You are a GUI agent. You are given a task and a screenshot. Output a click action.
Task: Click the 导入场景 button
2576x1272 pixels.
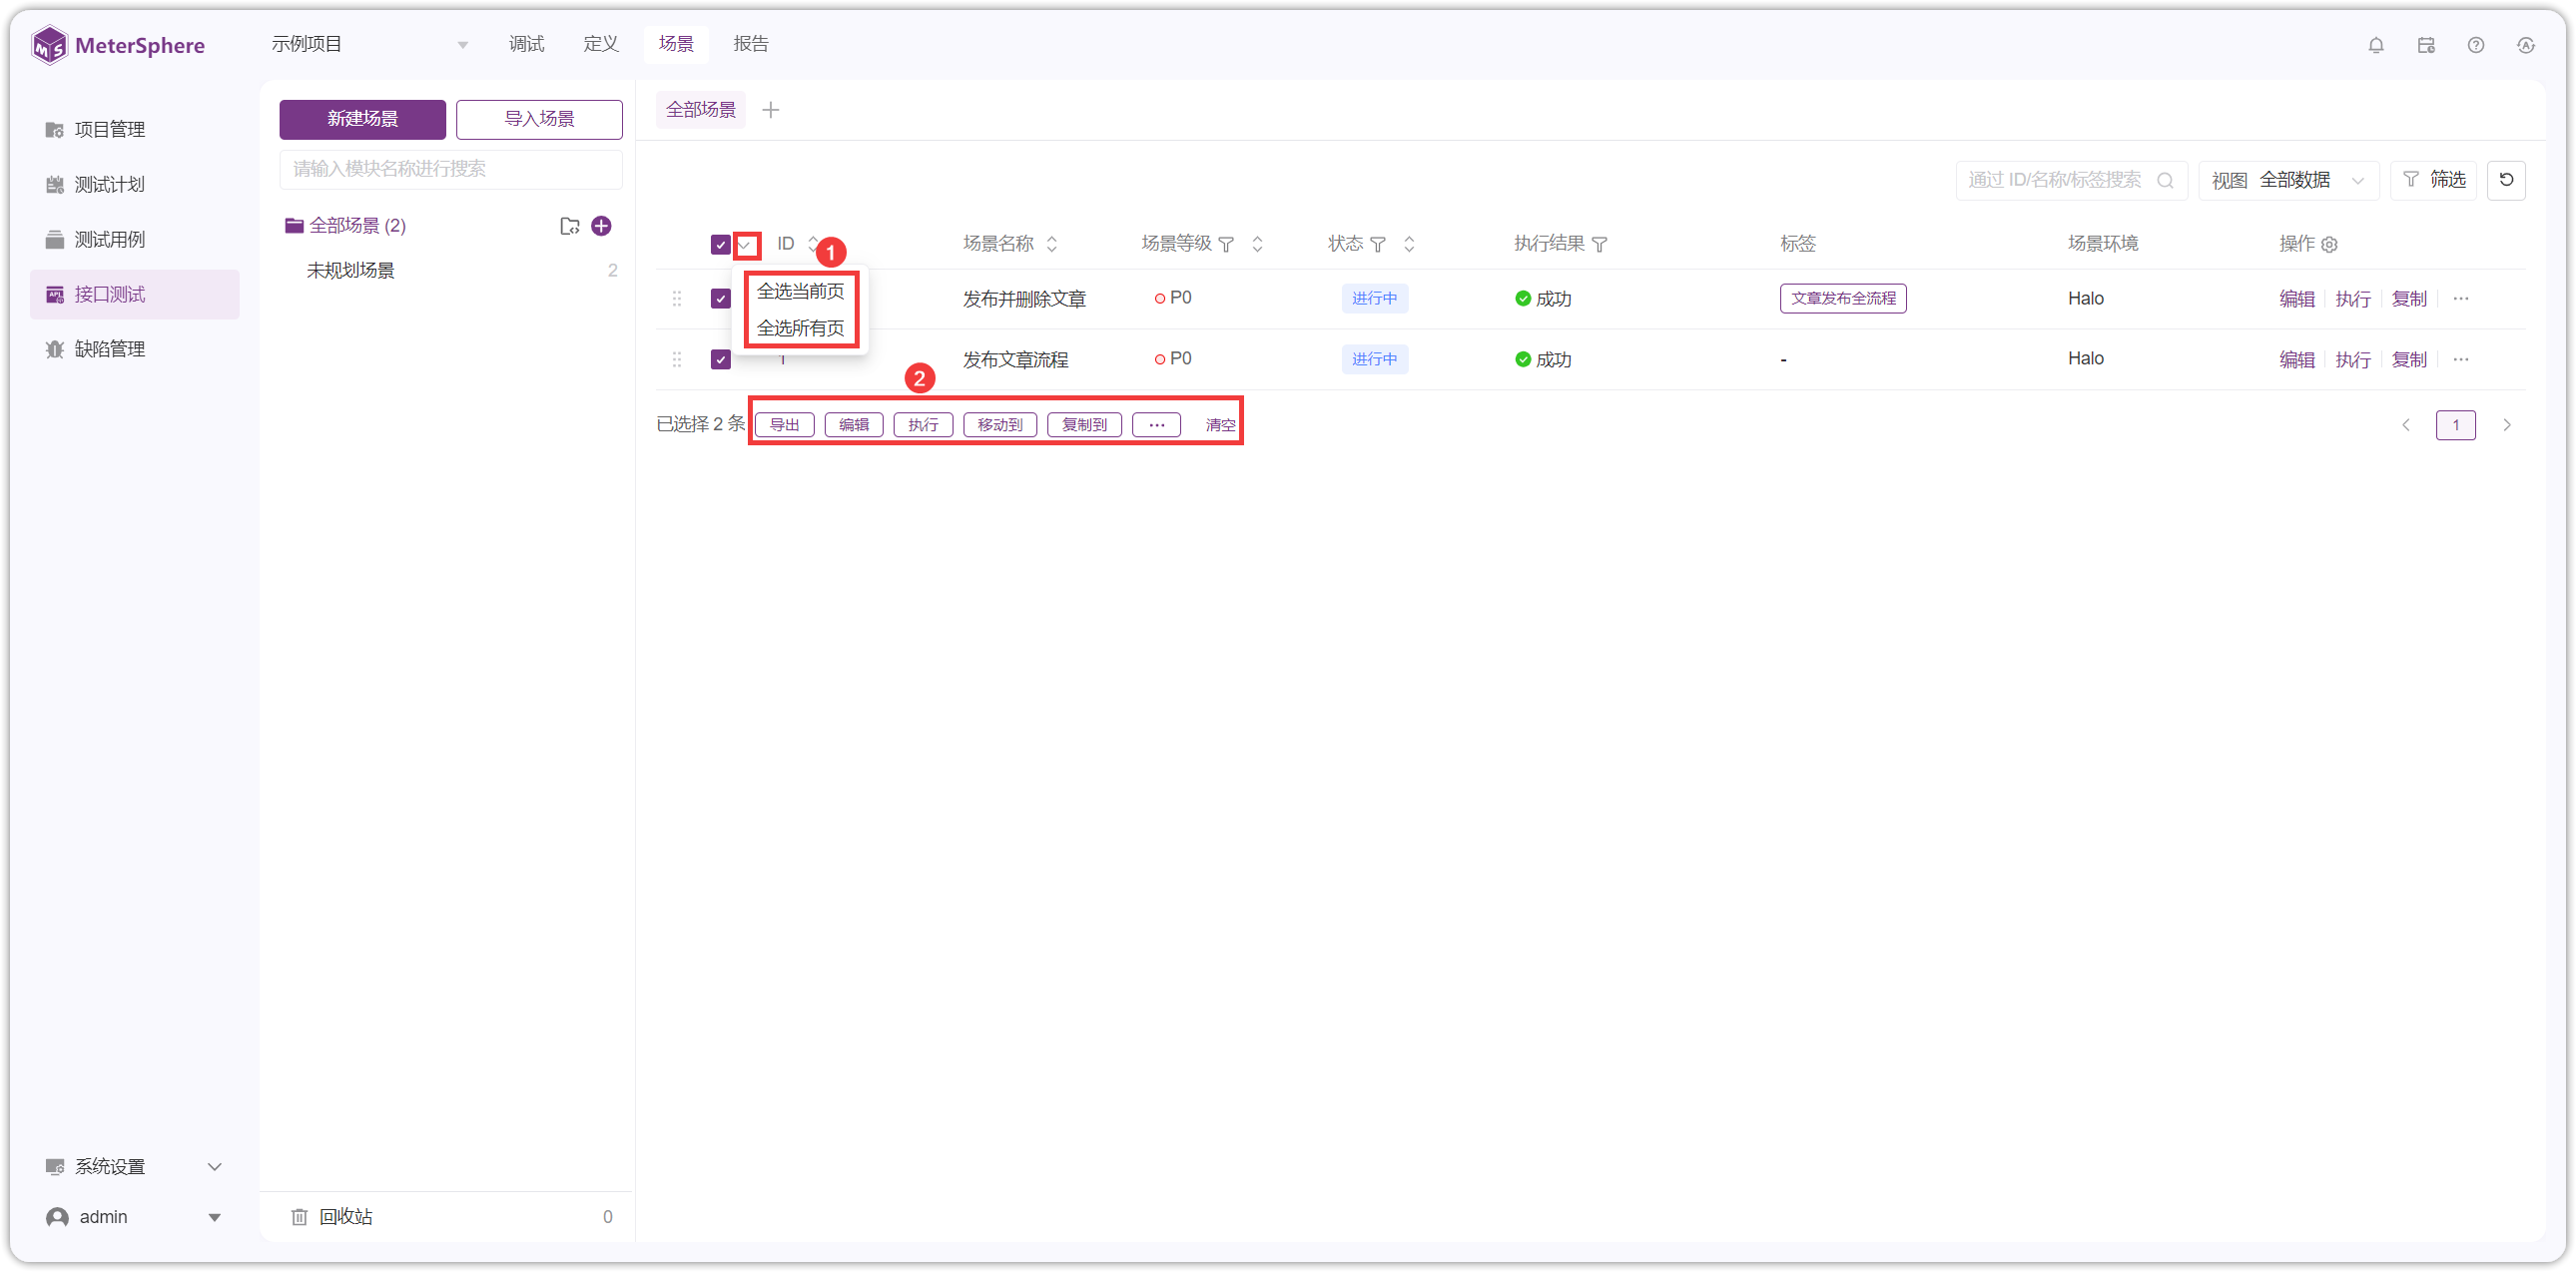click(539, 119)
